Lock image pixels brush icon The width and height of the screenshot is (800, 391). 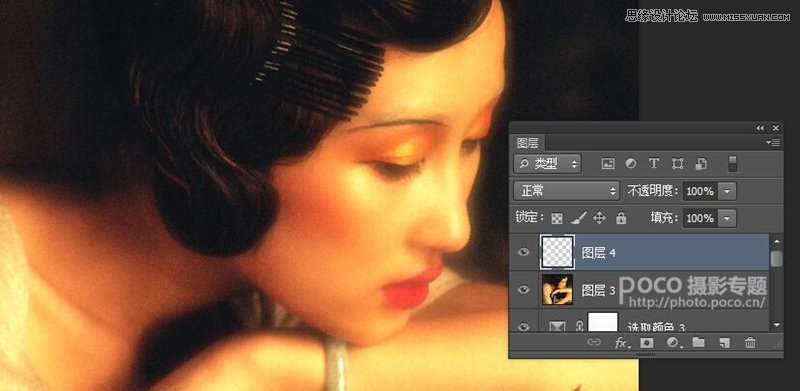pos(578,218)
